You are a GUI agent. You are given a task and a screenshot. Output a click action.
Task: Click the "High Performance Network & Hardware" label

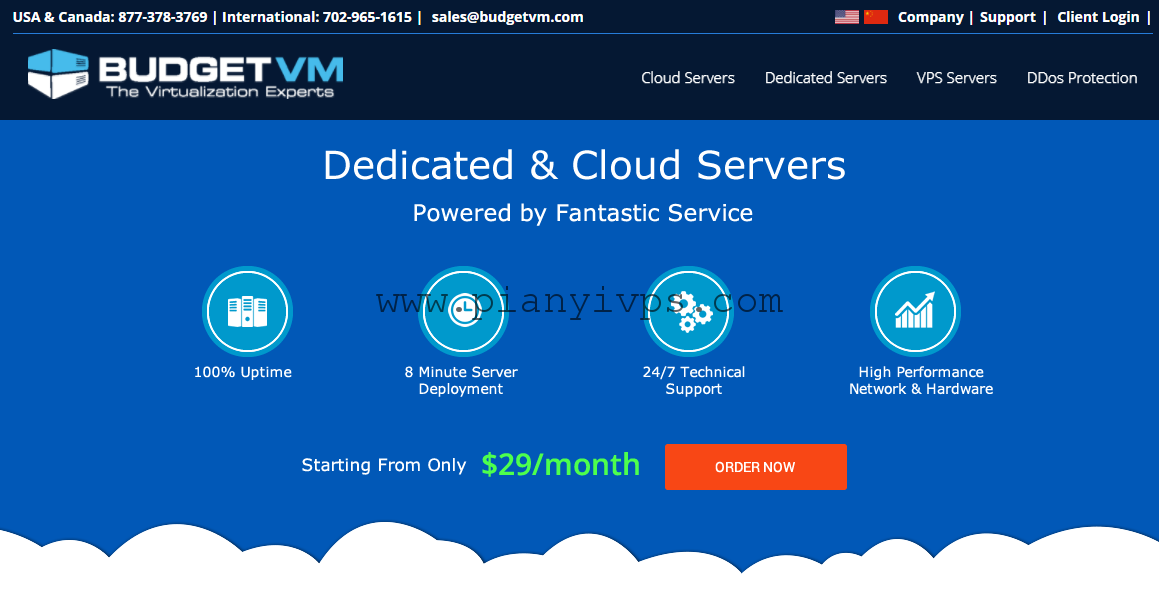tap(921, 381)
